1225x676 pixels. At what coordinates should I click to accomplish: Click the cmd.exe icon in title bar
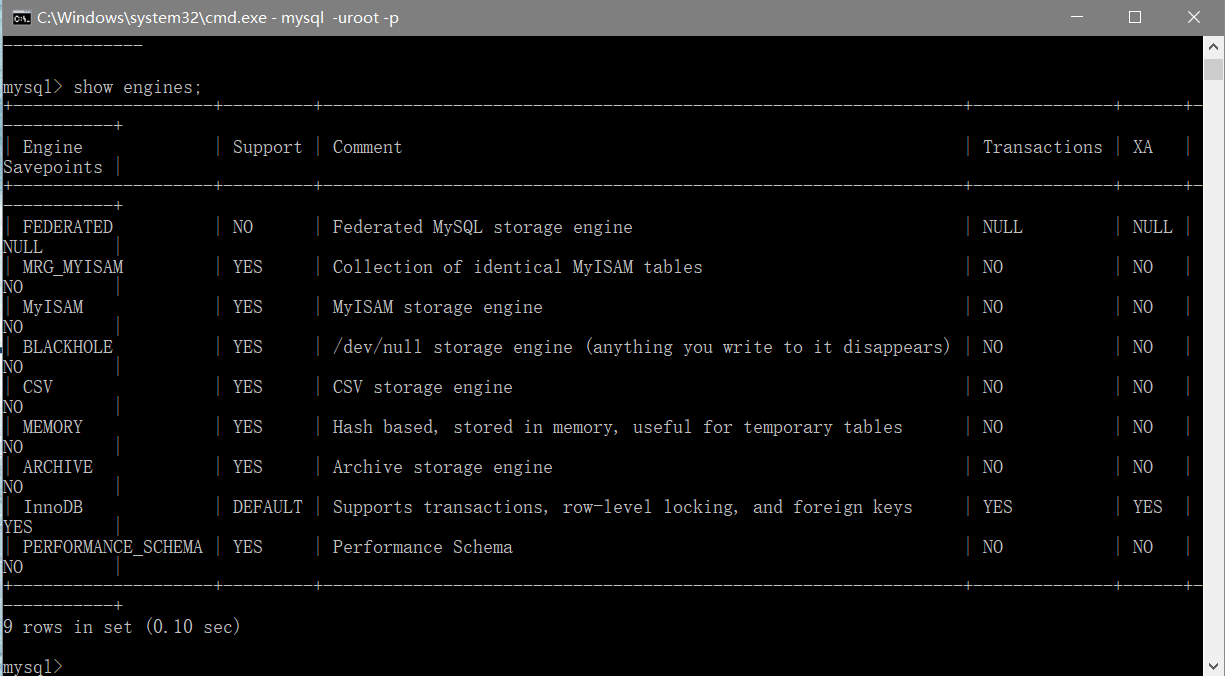(x=21, y=17)
